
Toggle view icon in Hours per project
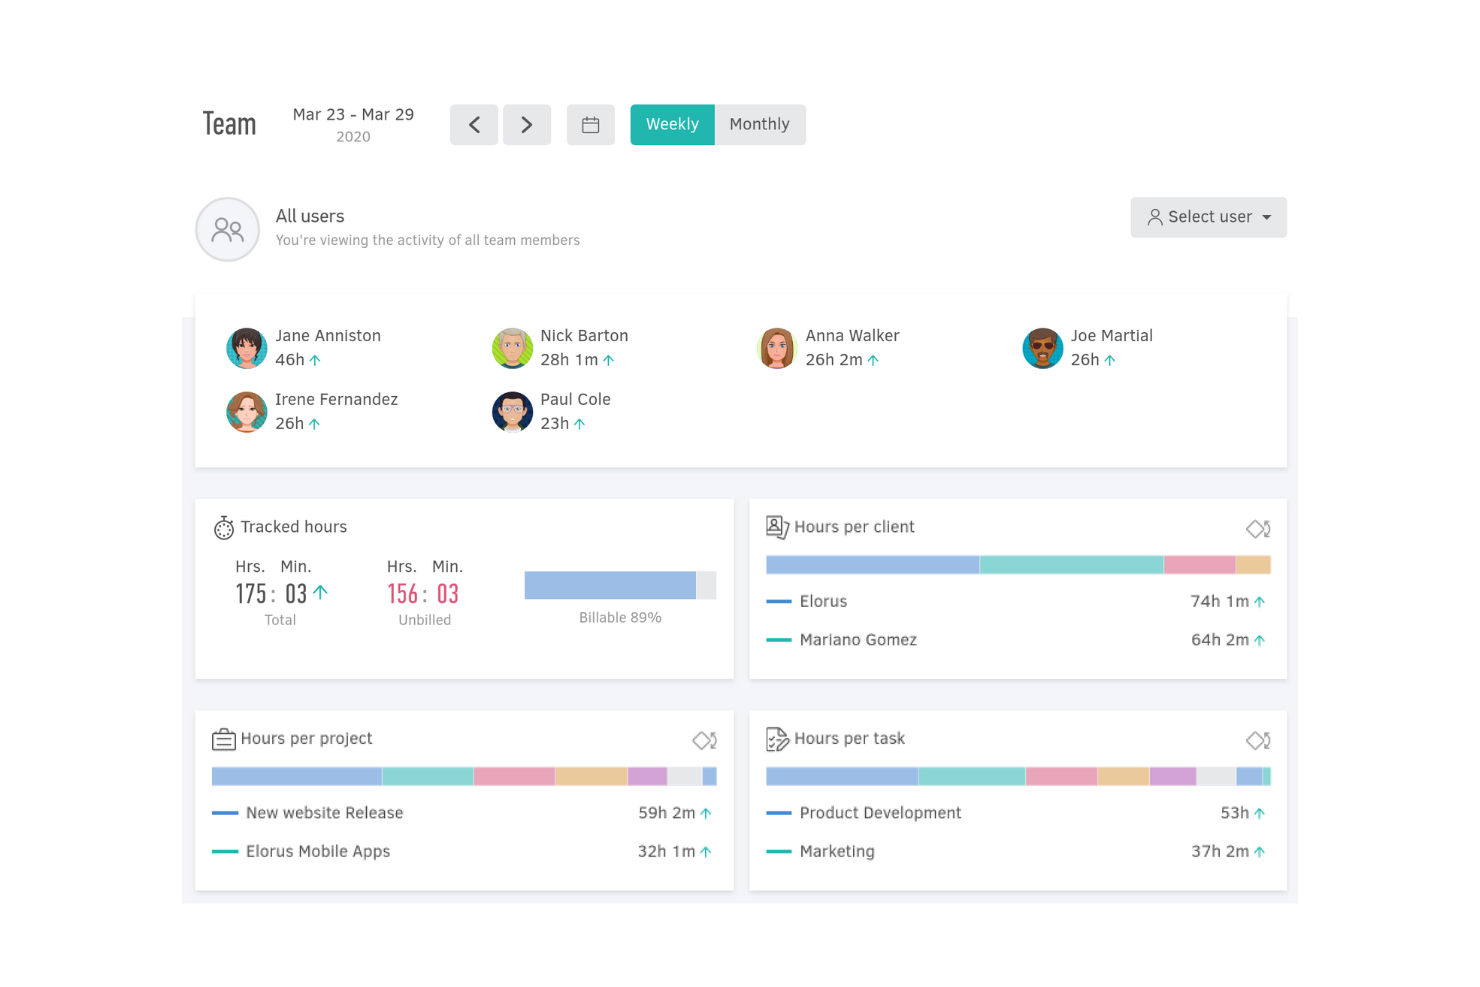704,741
